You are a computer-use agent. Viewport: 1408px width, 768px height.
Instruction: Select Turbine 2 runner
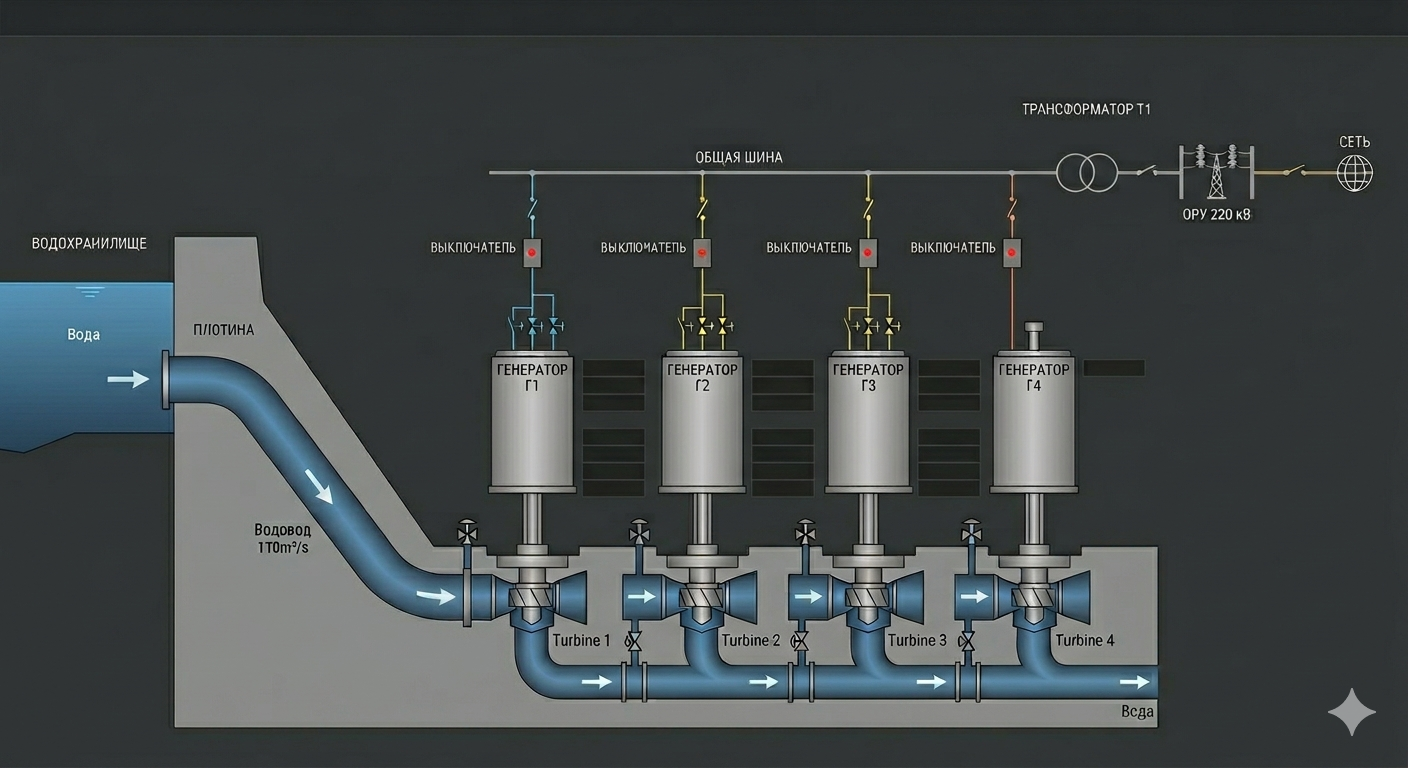pos(702,597)
